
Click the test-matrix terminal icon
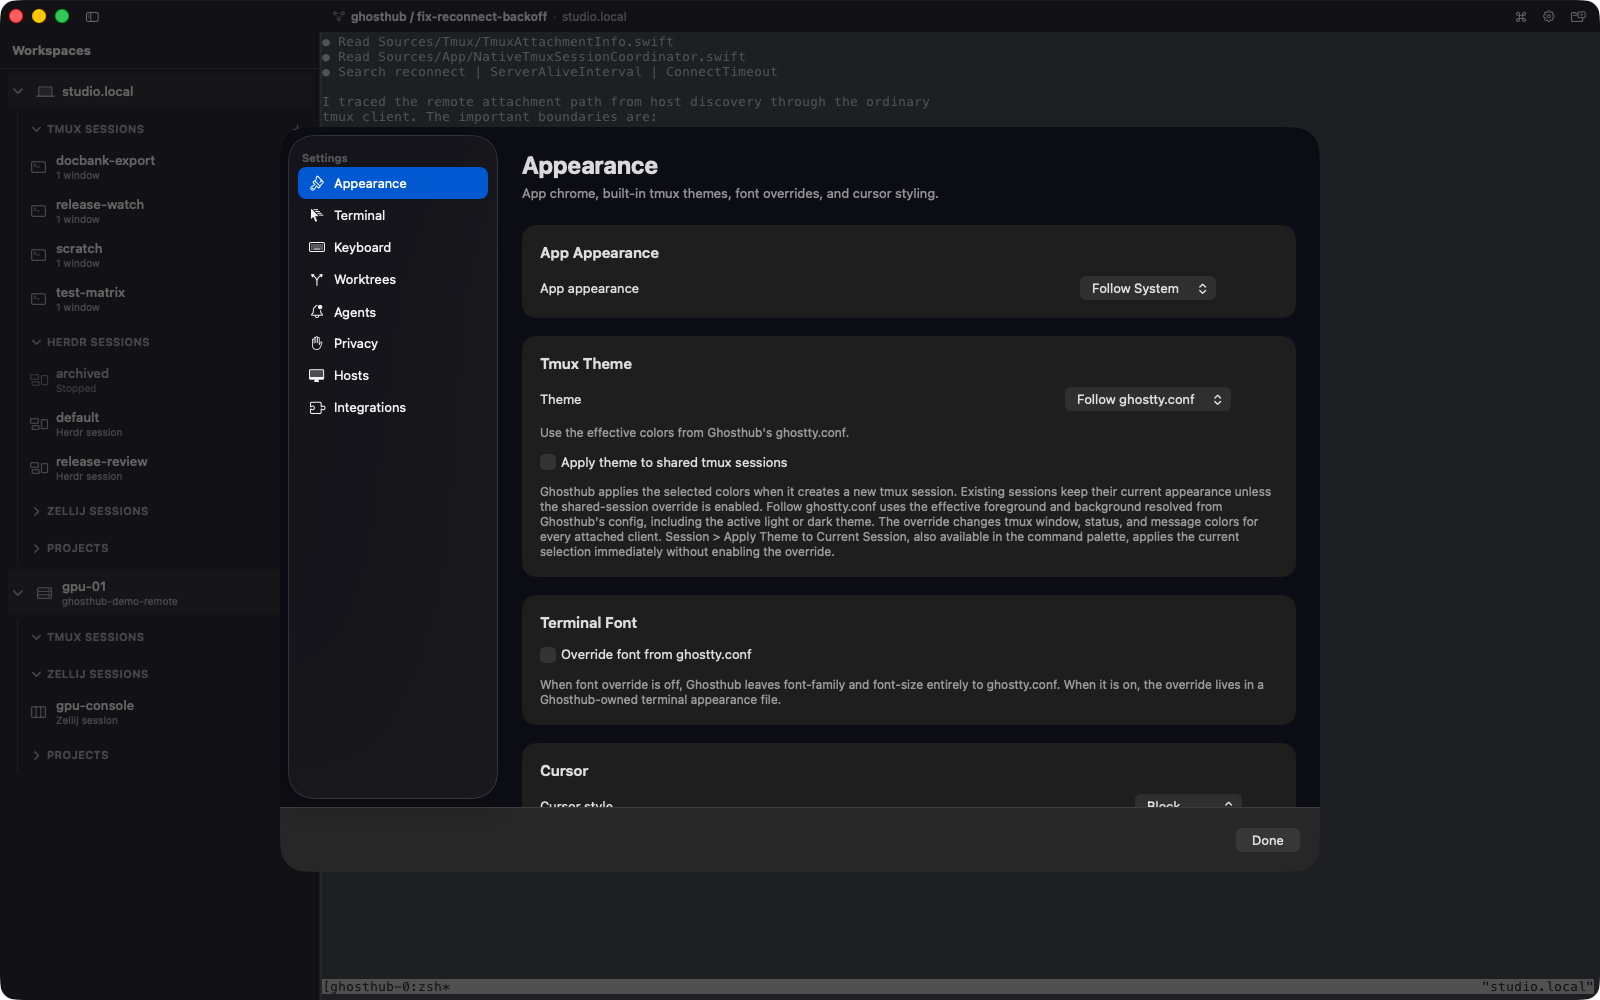(39, 299)
